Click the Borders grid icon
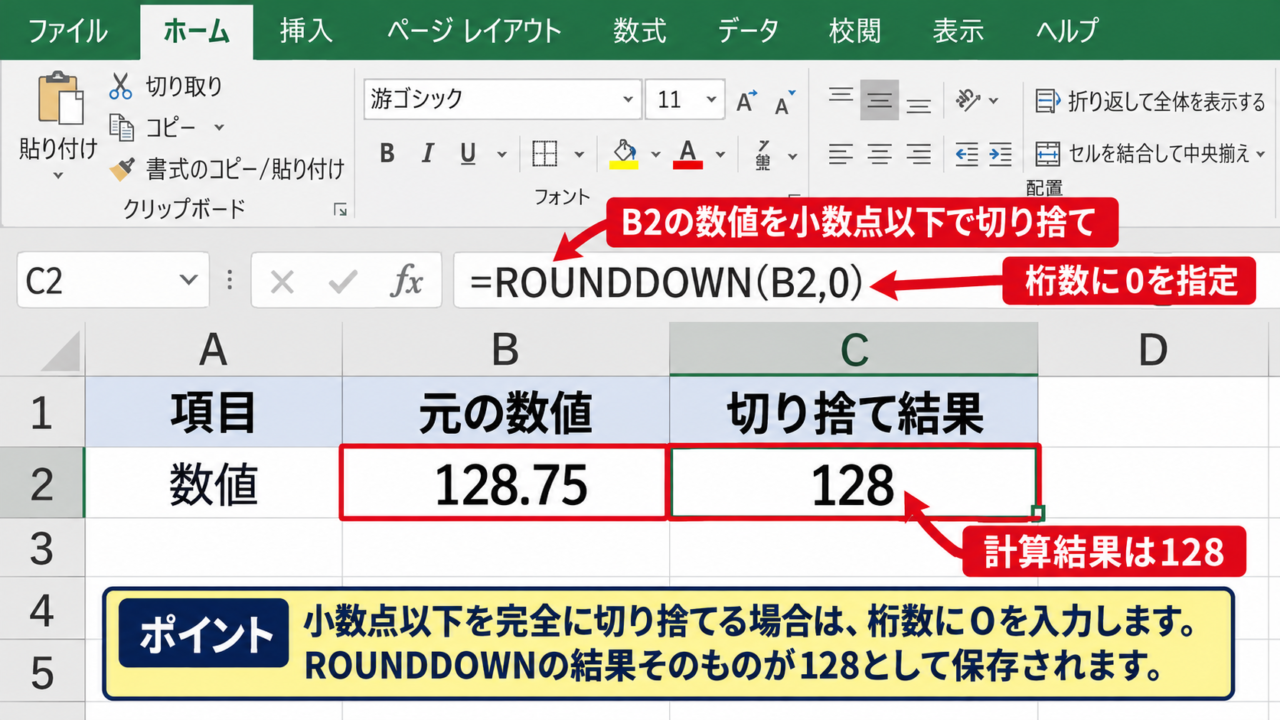Image resolution: width=1280 pixels, height=720 pixels. click(x=544, y=154)
